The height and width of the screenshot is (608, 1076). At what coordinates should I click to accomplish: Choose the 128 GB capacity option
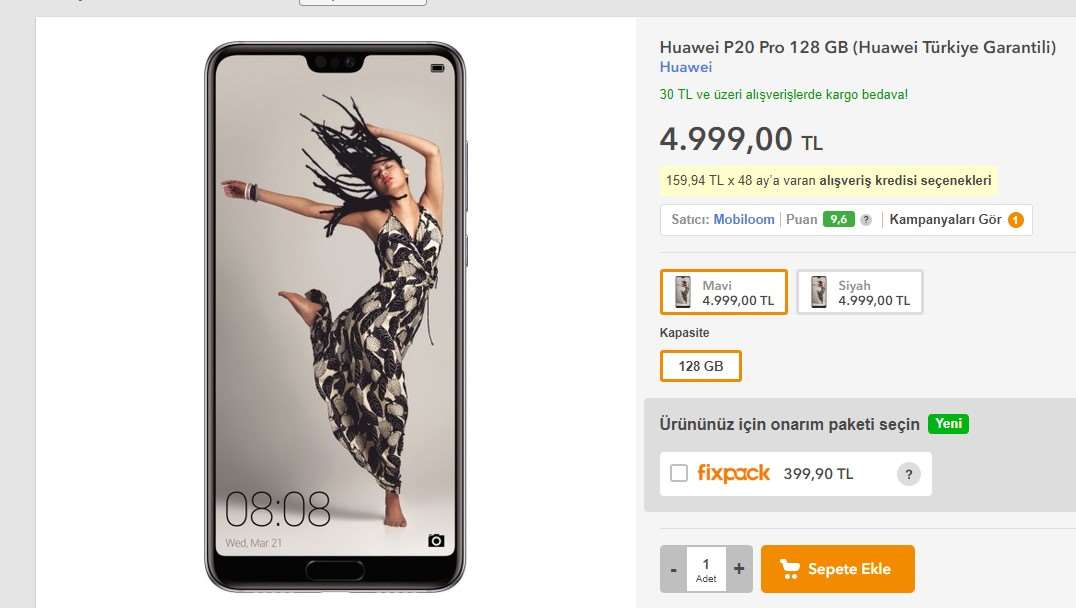point(700,366)
